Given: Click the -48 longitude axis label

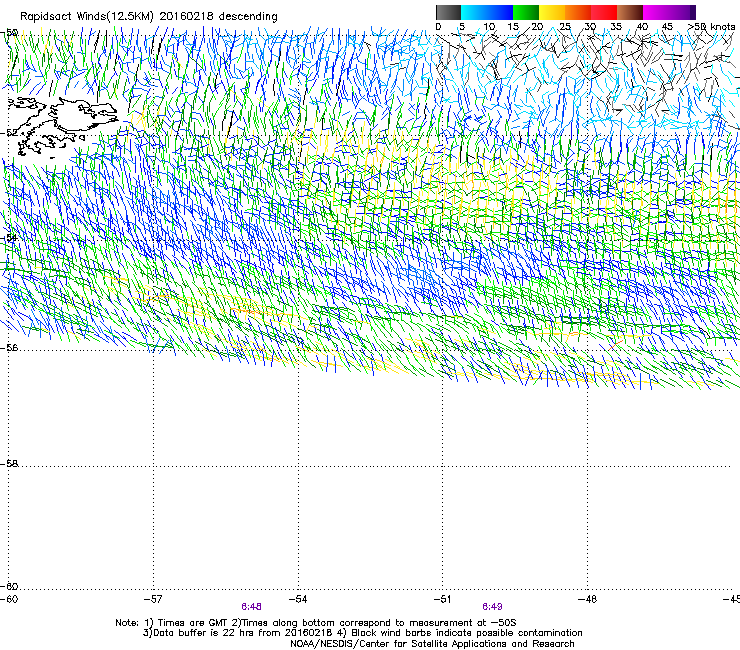Looking at the screenshot, I should 587,599.
